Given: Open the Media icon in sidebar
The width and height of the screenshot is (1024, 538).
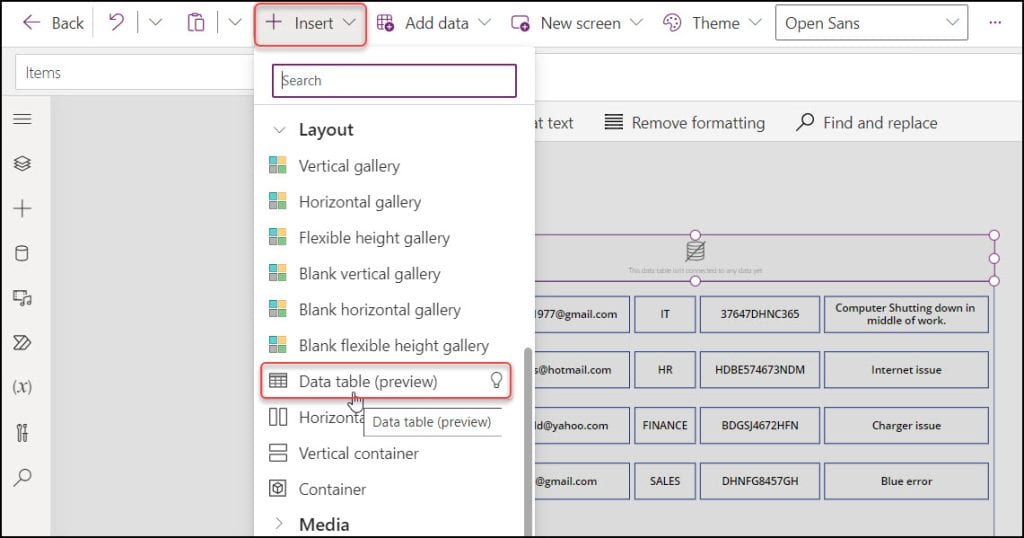Looking at the screenshot, I should pyautogui.click(x=22, y=298).
